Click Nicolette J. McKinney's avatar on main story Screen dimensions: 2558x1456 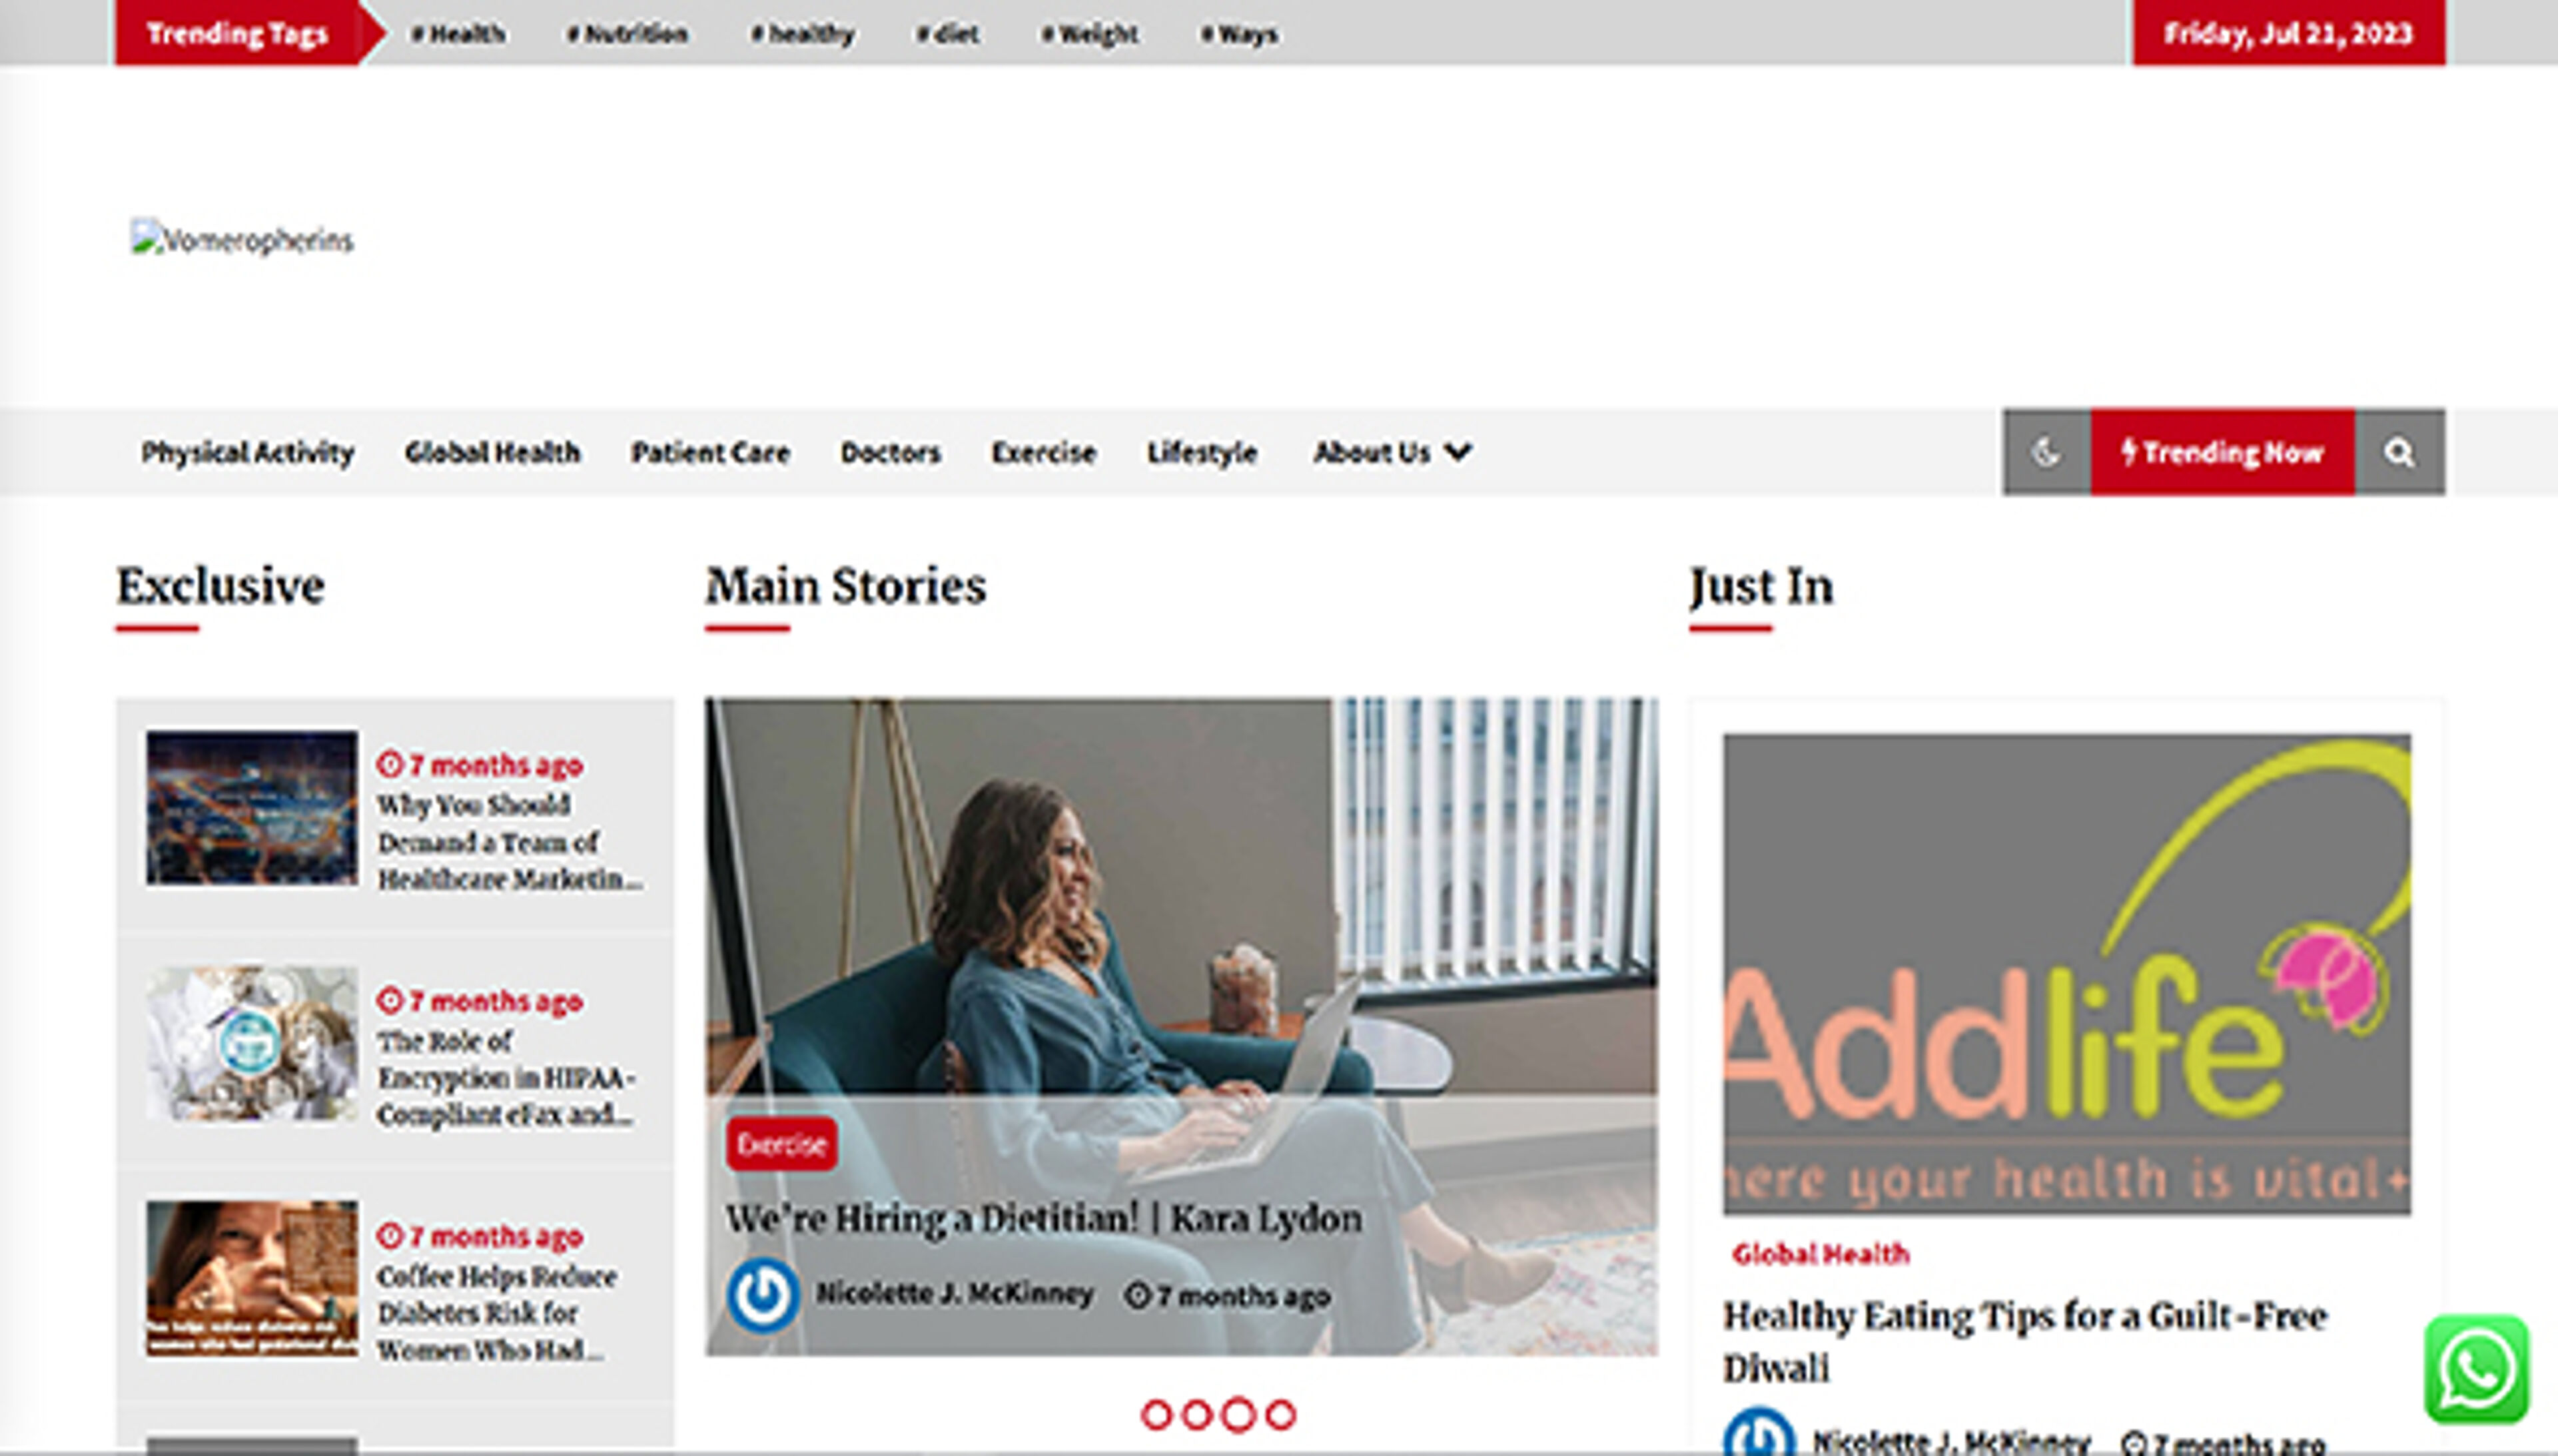point(763,1295)
